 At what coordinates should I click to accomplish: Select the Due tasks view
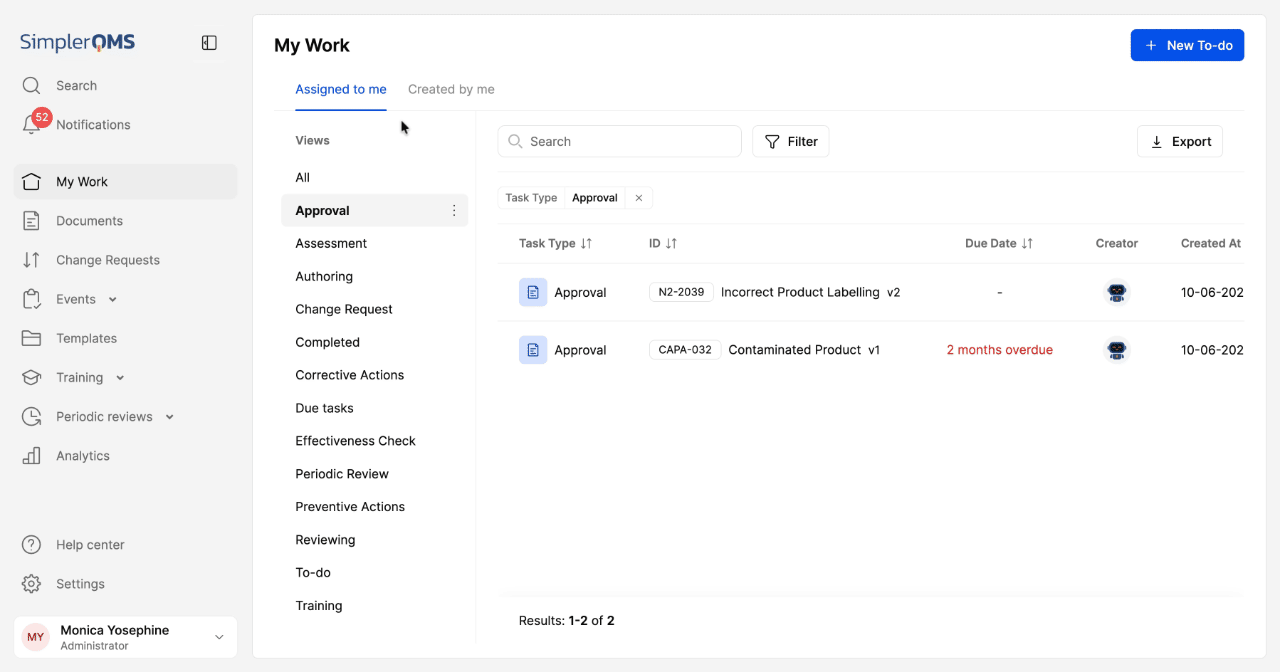(x=375, y=409)
